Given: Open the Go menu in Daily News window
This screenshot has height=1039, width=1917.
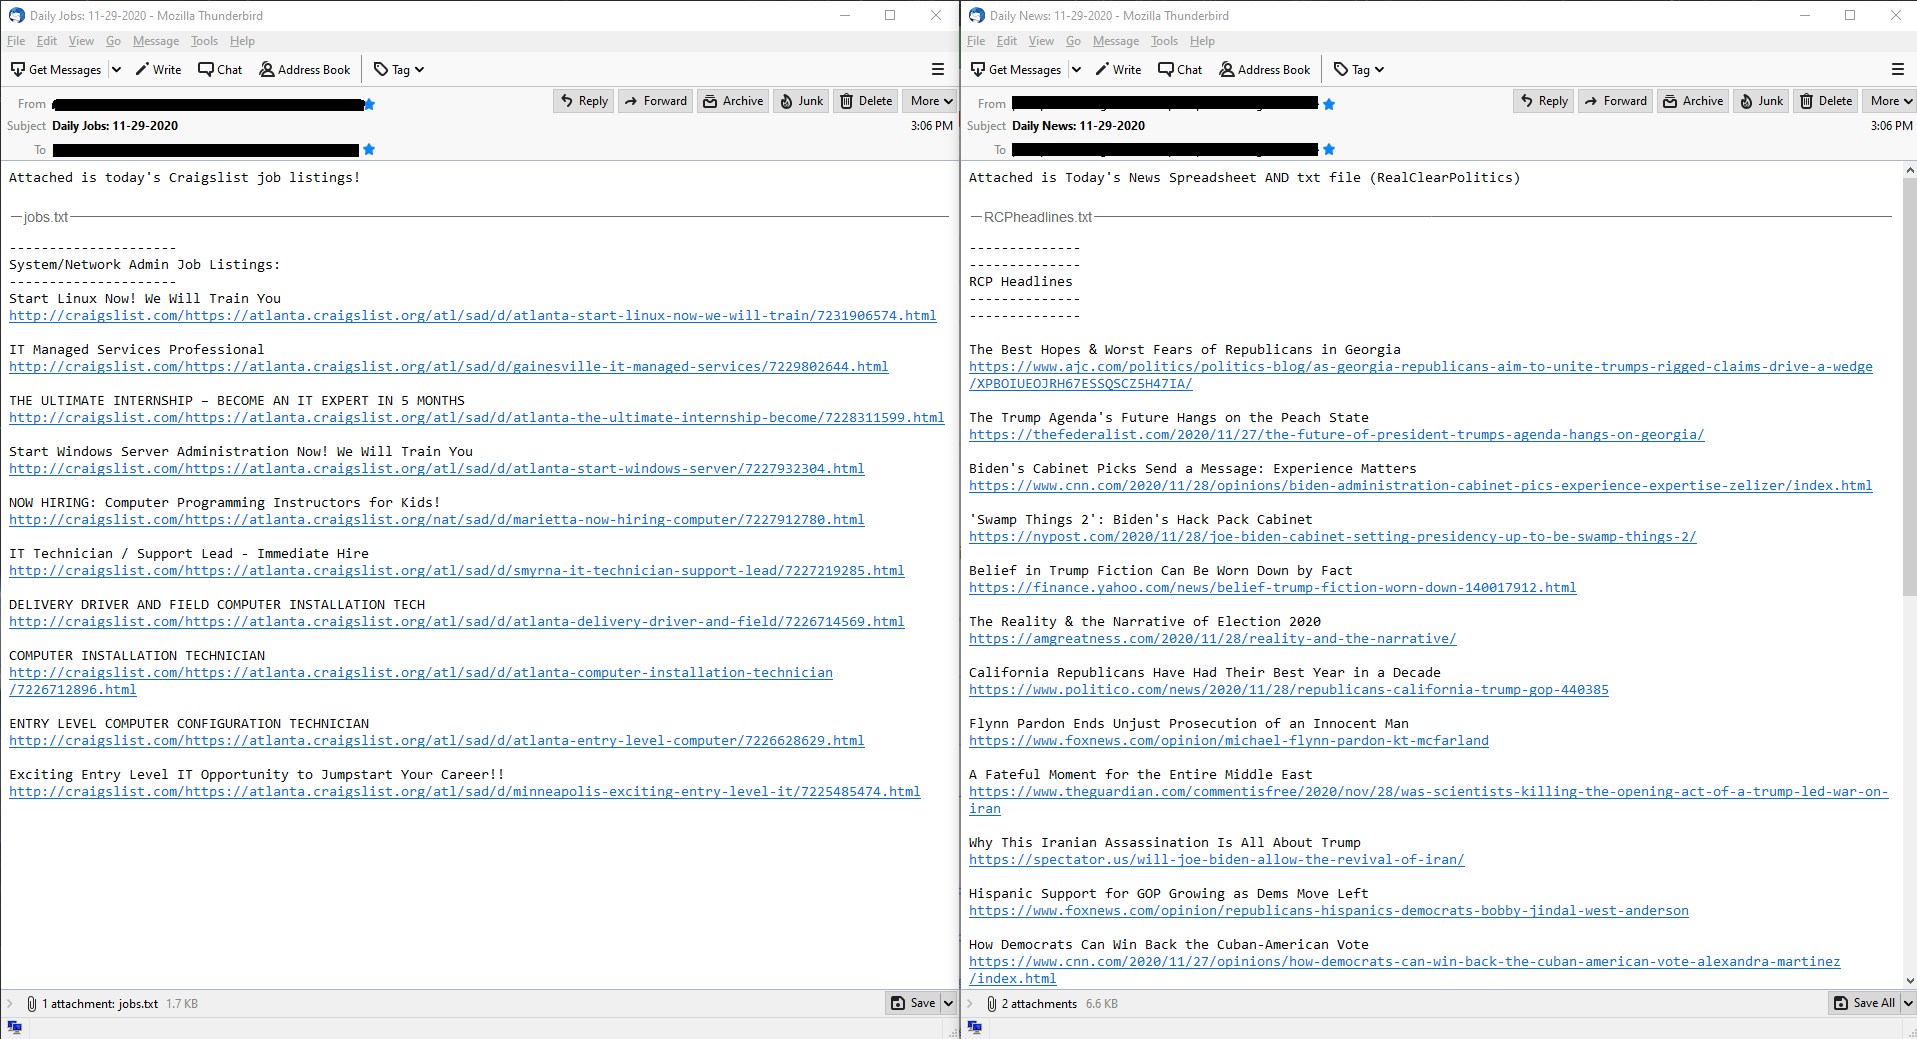Looking at the screenshot, I should (x=1073, y=41).
